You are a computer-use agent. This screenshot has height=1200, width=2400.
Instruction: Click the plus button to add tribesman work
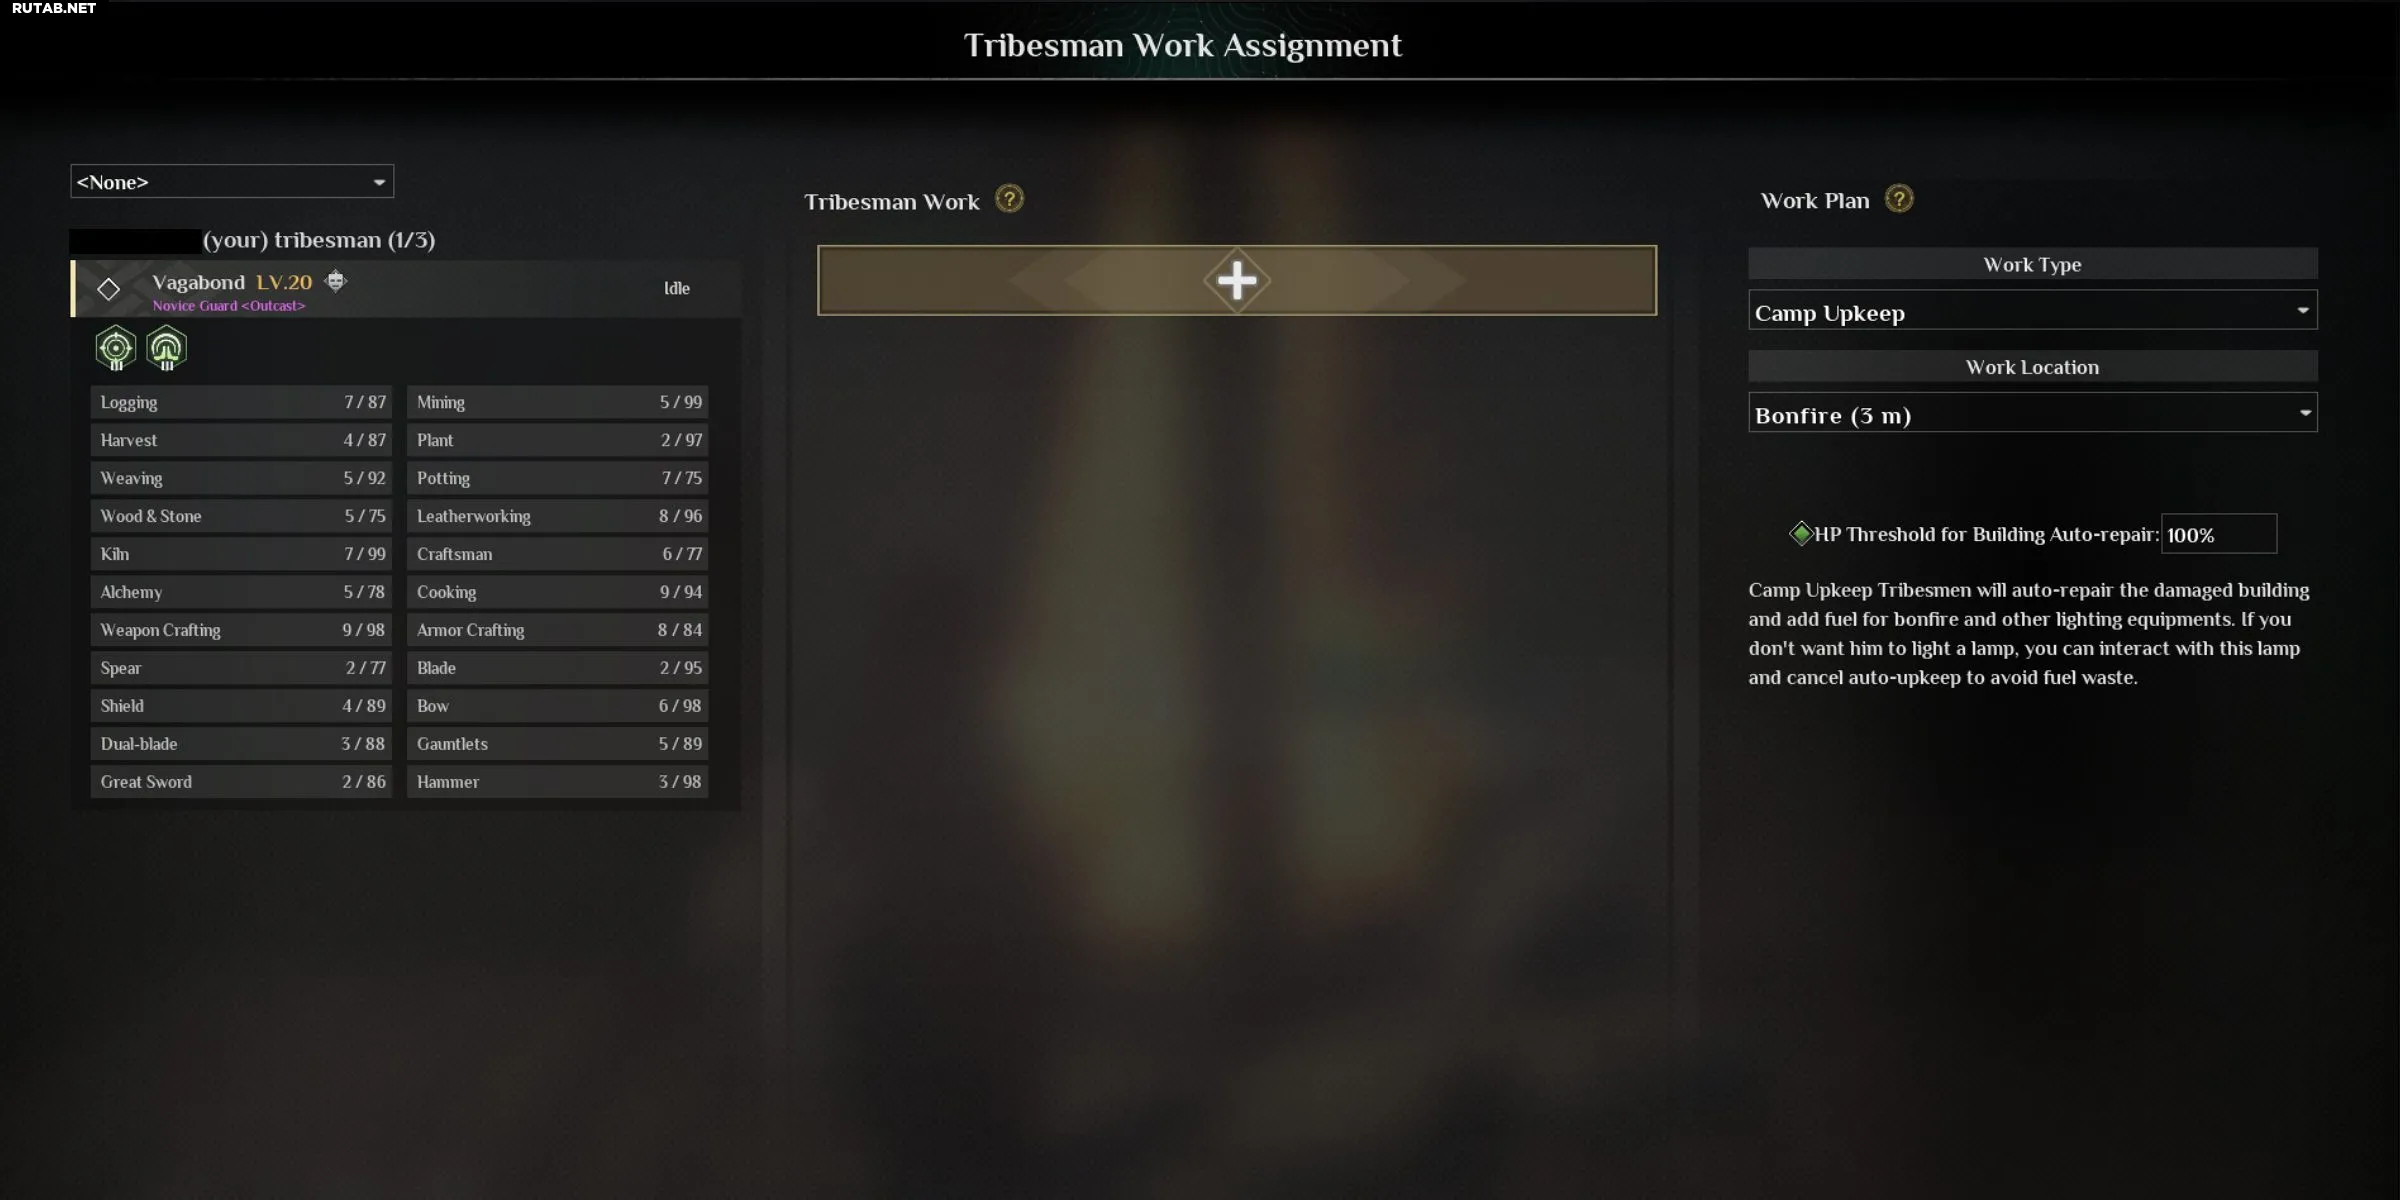pyautogui.click(x=1237, y=280)
